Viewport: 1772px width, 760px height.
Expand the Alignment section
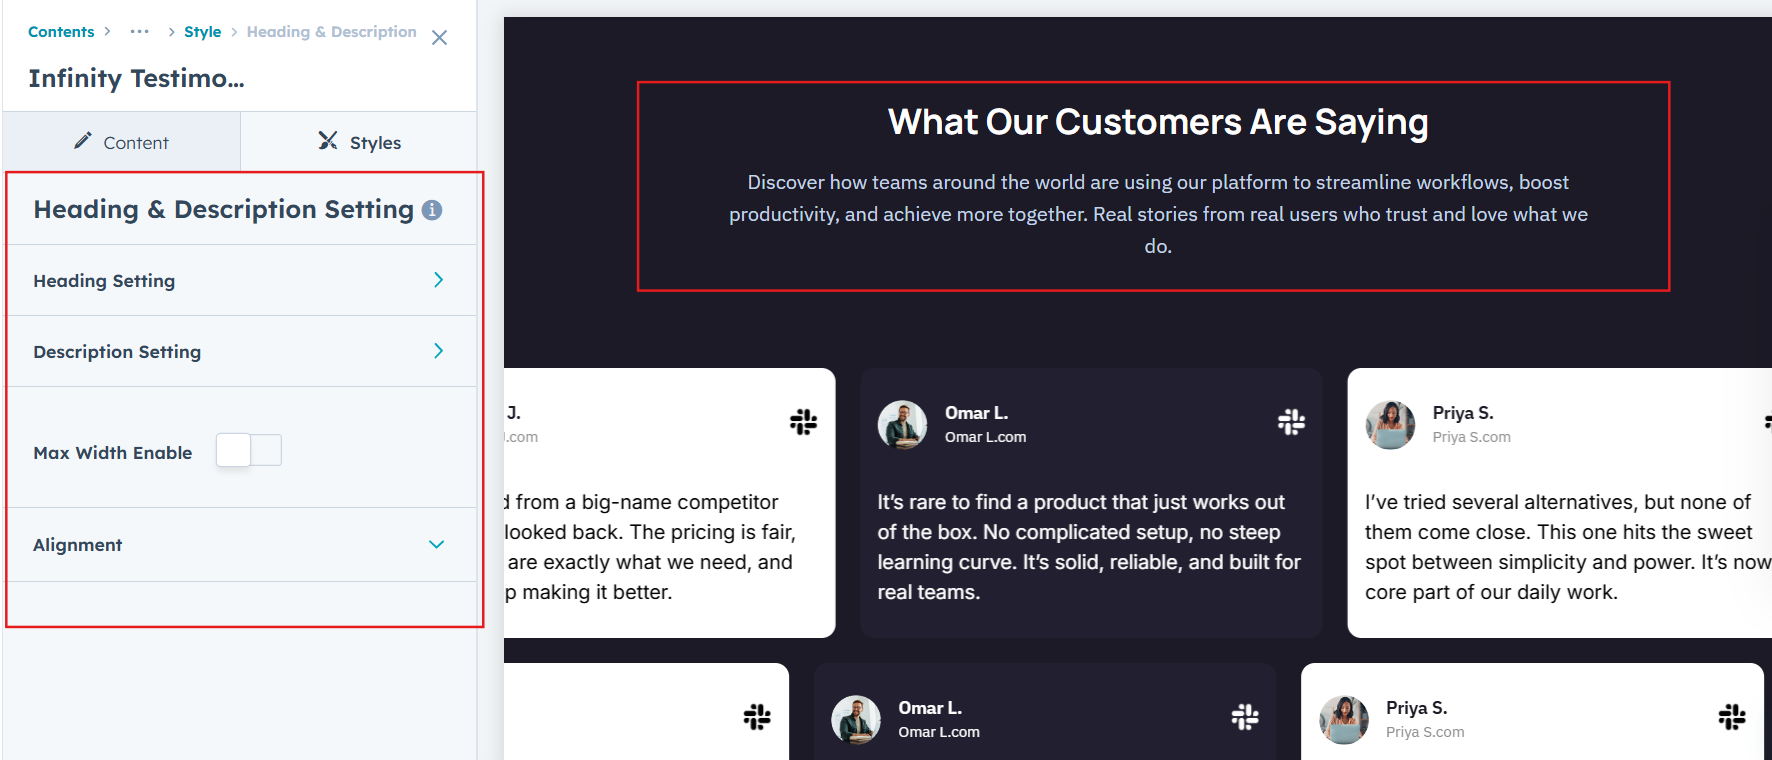pyautogui.click(x=436, y=545)
